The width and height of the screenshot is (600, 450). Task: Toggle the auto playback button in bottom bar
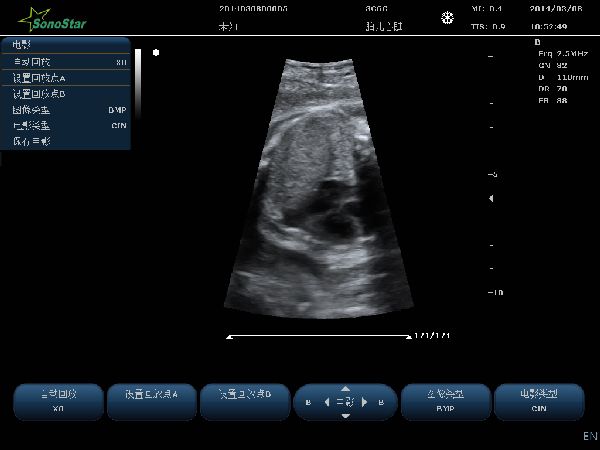[58, 401]
